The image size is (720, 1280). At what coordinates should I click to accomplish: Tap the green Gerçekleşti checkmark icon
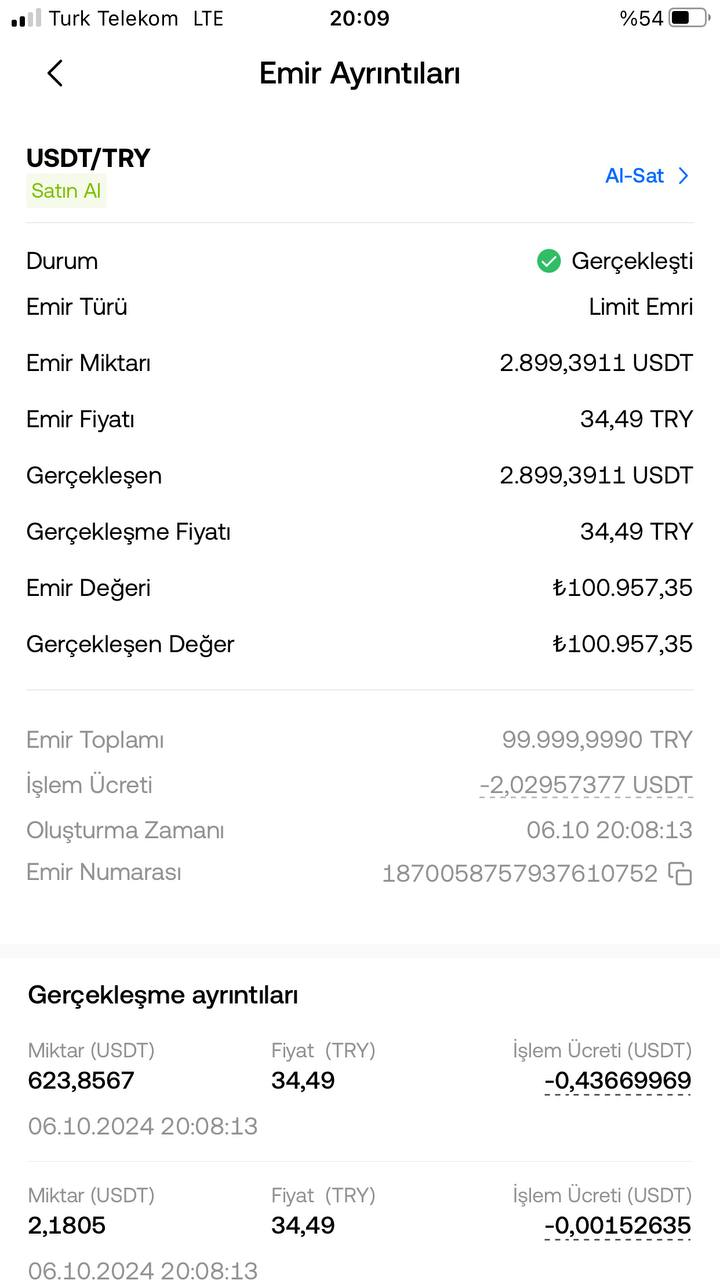click(x=549, y=261)
